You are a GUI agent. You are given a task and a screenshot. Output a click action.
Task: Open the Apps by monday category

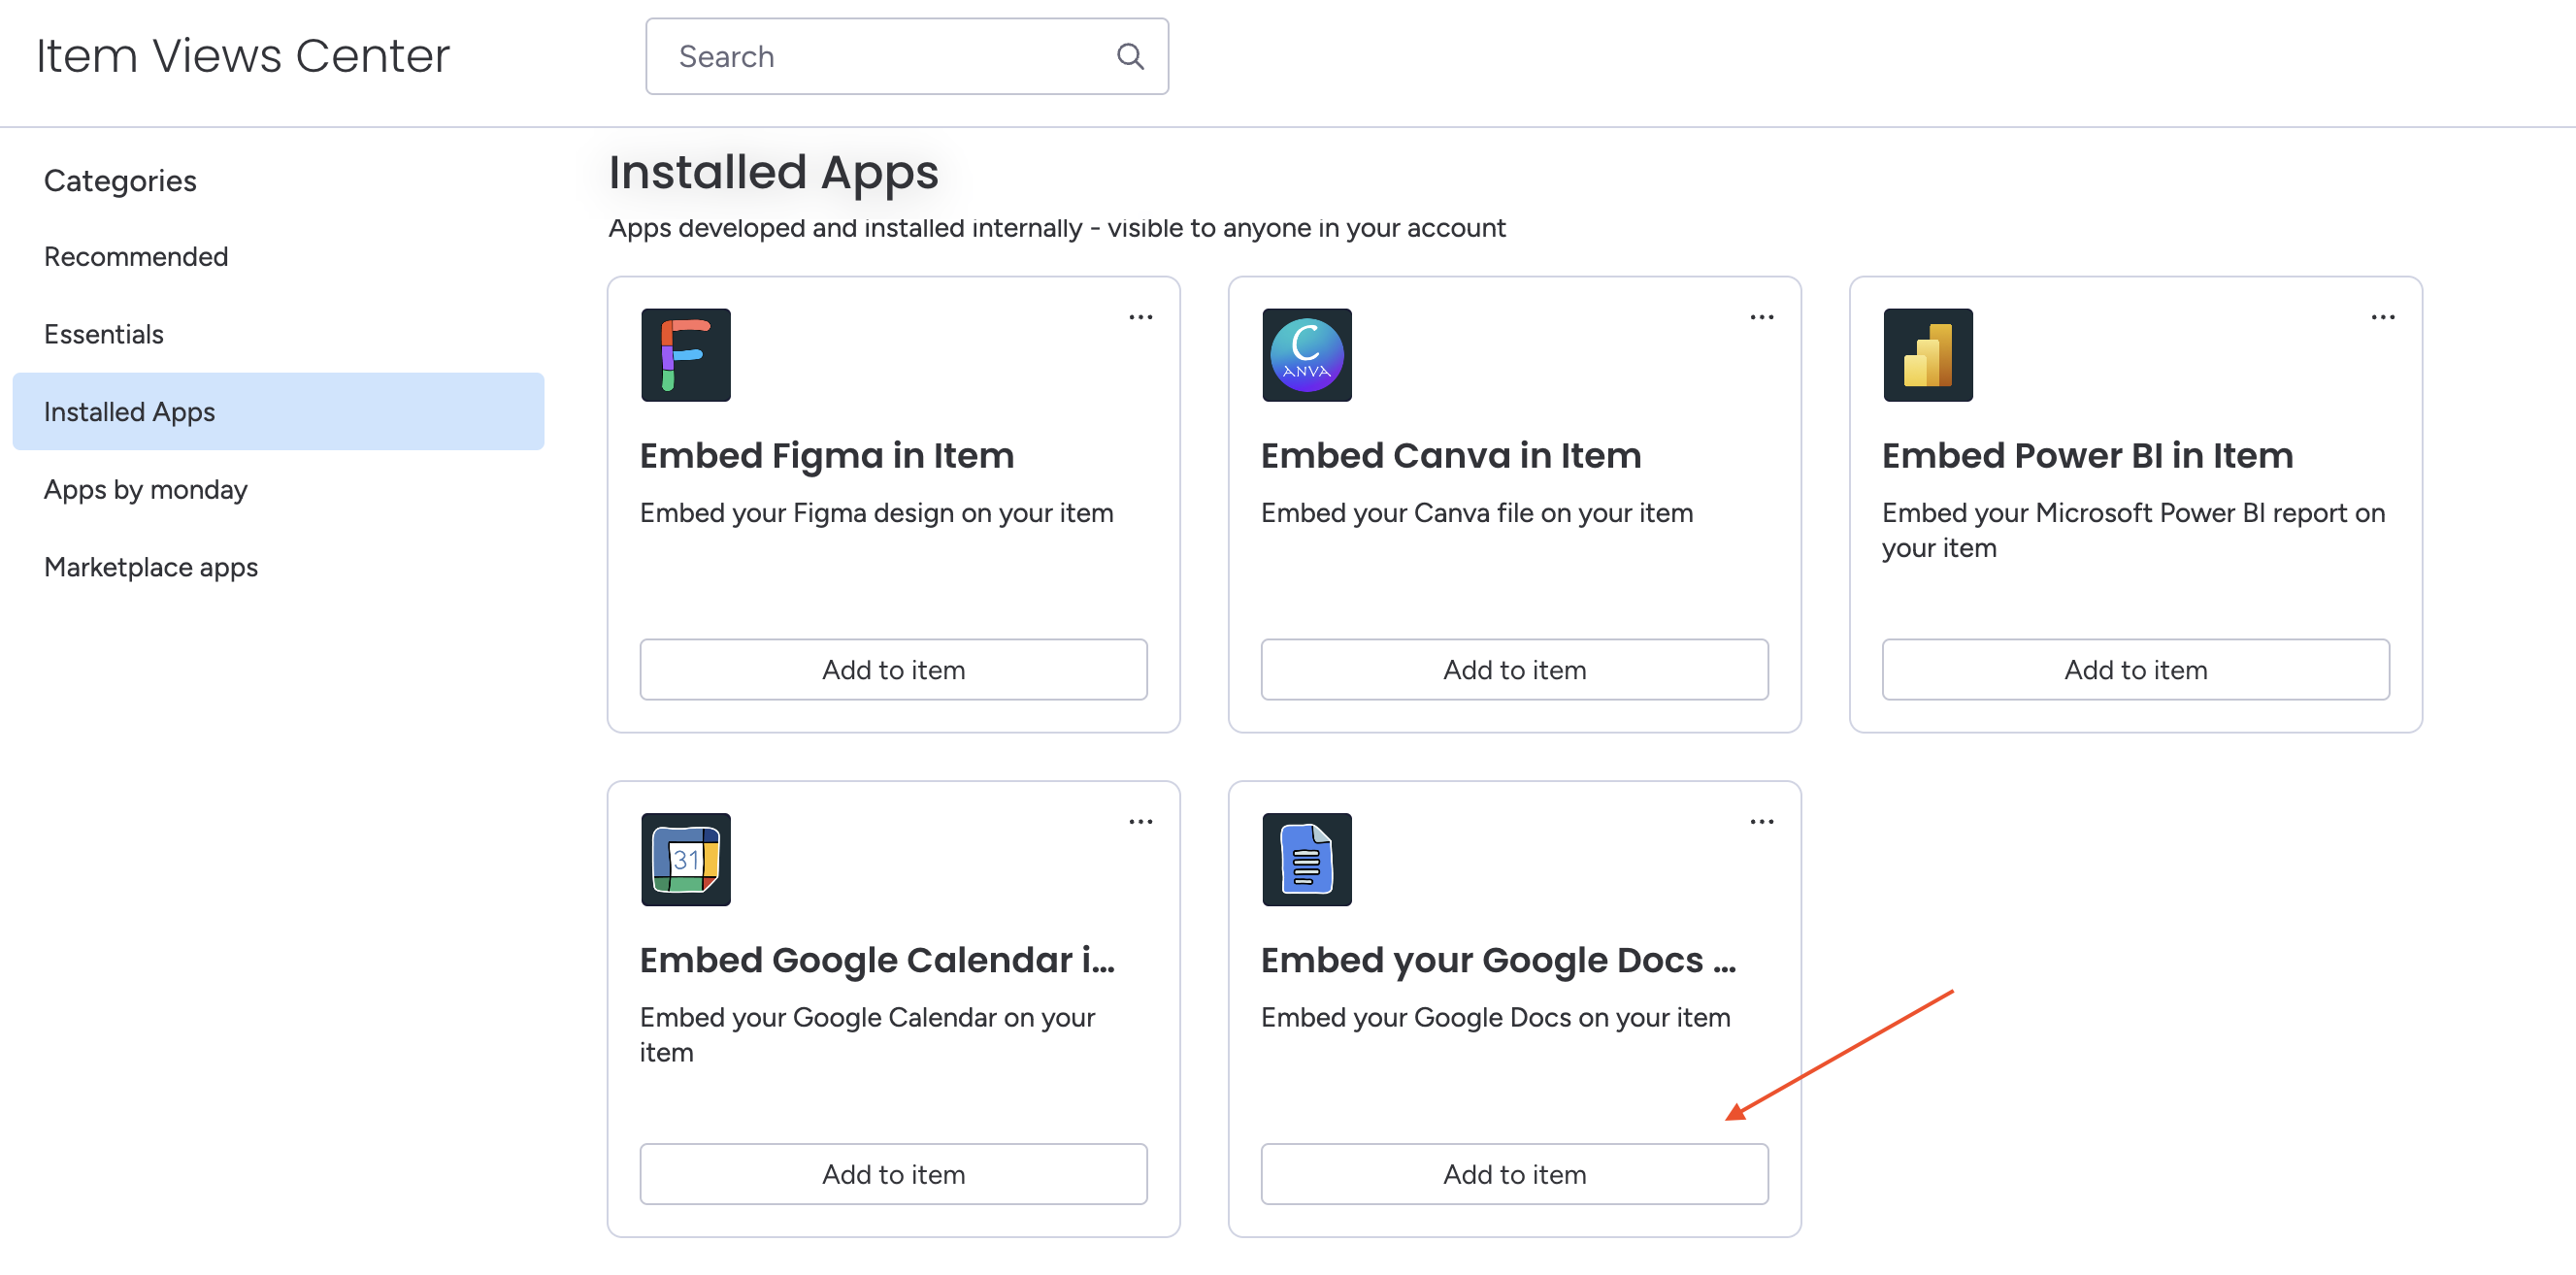pos(146,490)
